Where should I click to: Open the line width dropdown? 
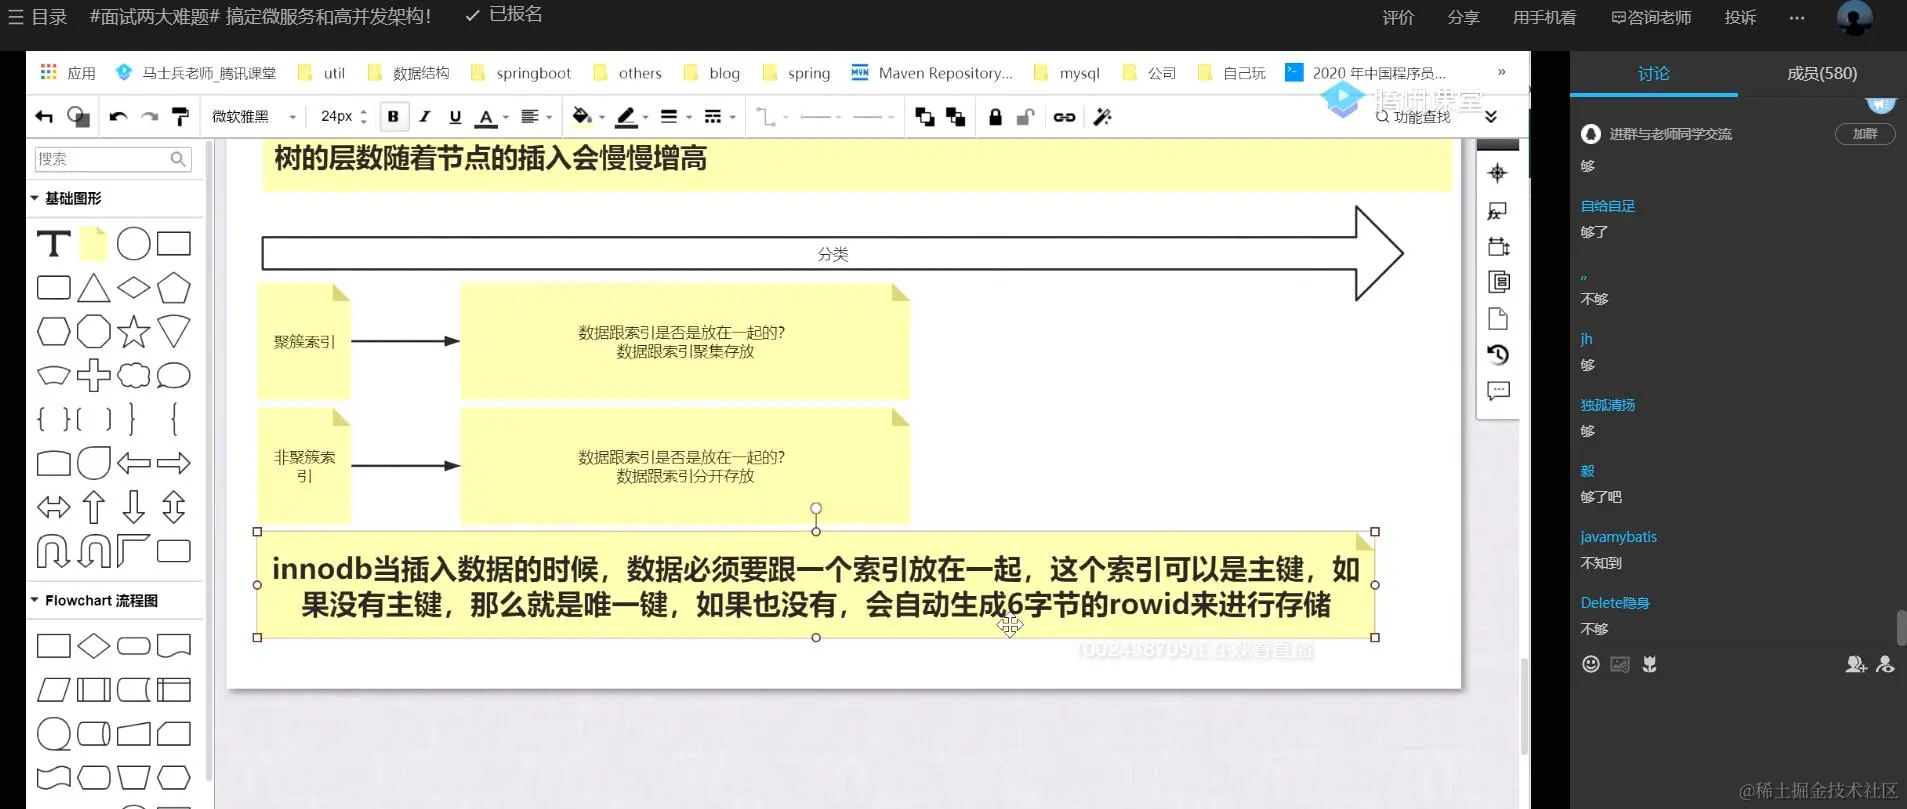(x=675, y=117)
